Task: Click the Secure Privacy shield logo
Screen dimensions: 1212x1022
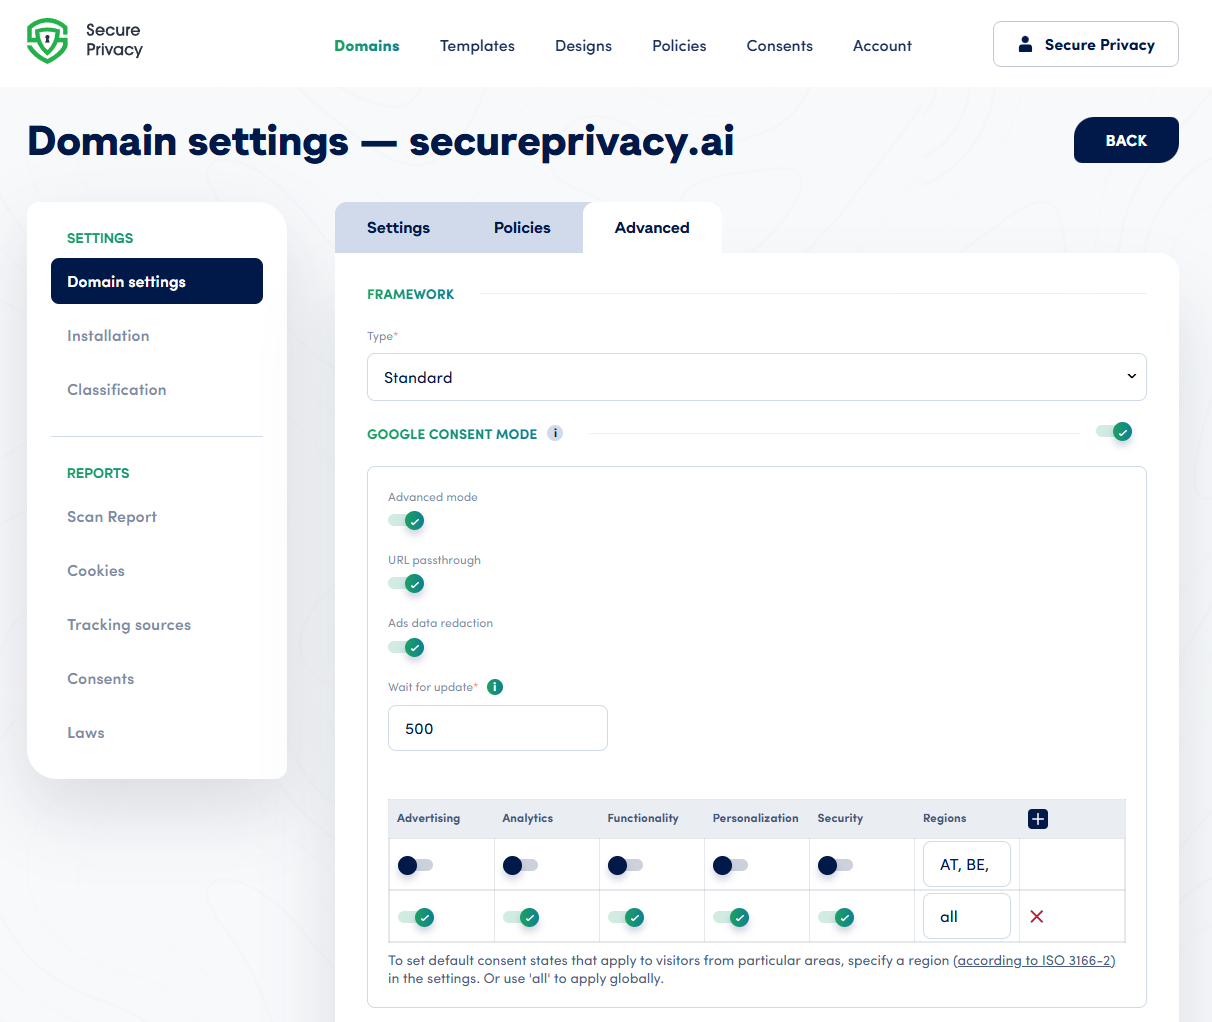Action: 47,42
